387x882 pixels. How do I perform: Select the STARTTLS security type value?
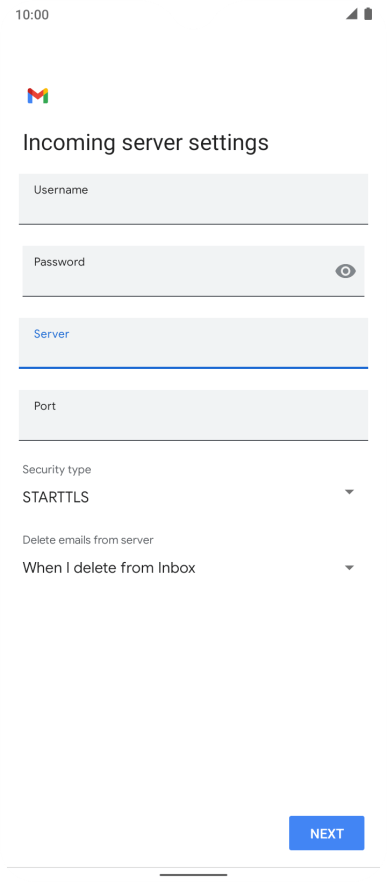pos(56,497)
